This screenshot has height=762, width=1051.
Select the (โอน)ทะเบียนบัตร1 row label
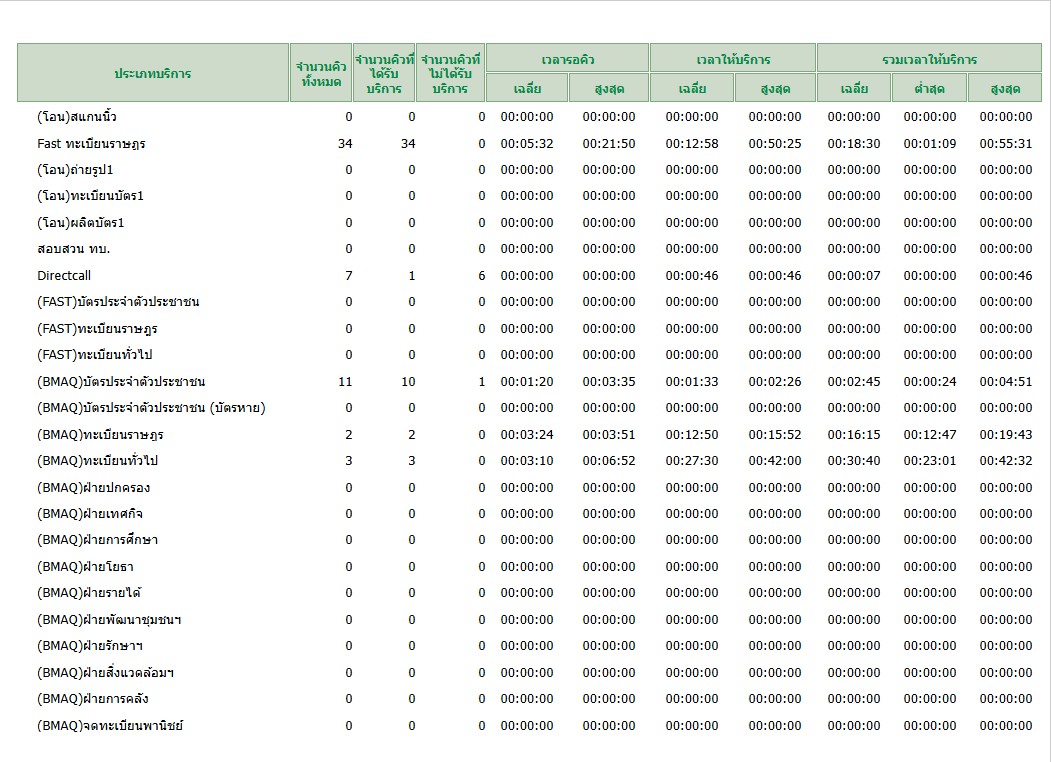click(90, 196)
